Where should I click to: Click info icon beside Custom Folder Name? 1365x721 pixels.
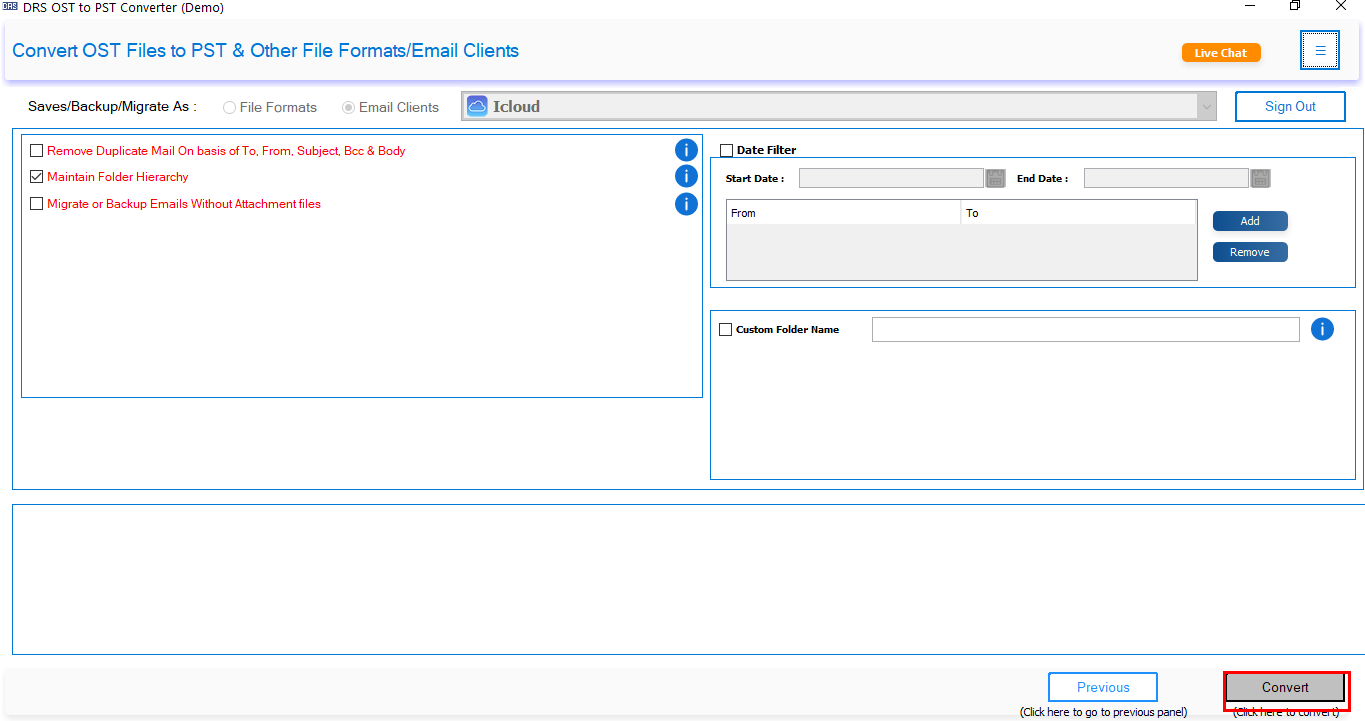point(1322,329)
